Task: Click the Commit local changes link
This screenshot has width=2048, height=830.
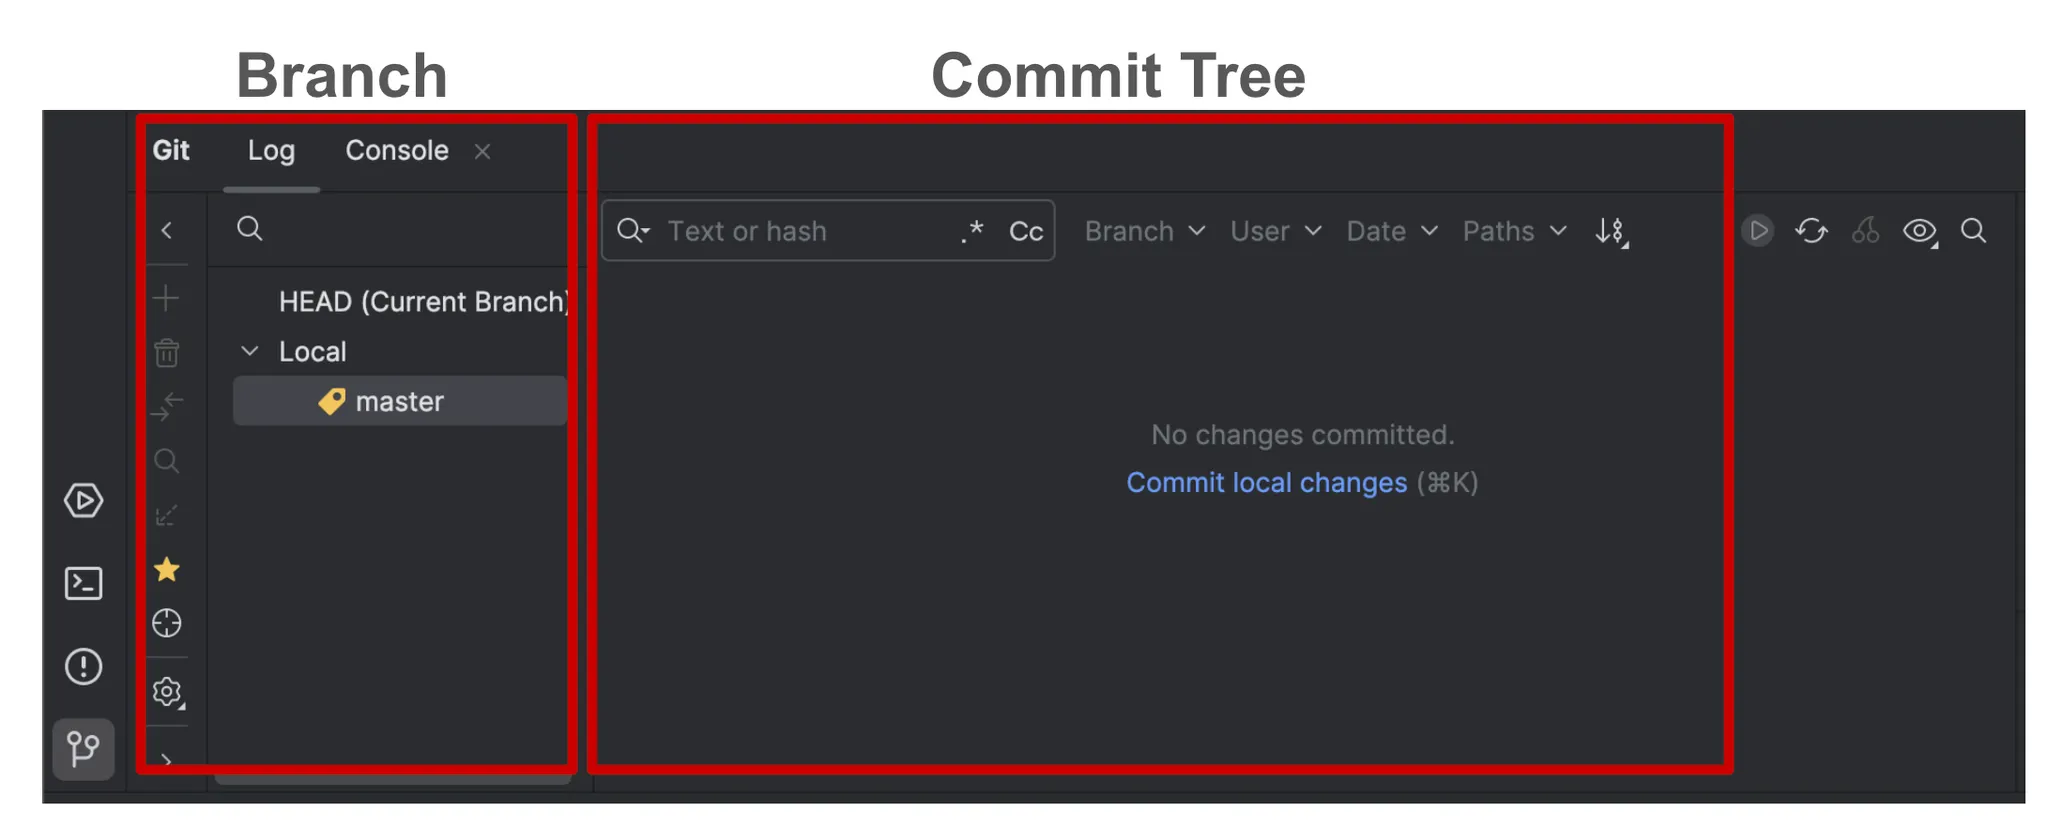Action: point(1266,483)
